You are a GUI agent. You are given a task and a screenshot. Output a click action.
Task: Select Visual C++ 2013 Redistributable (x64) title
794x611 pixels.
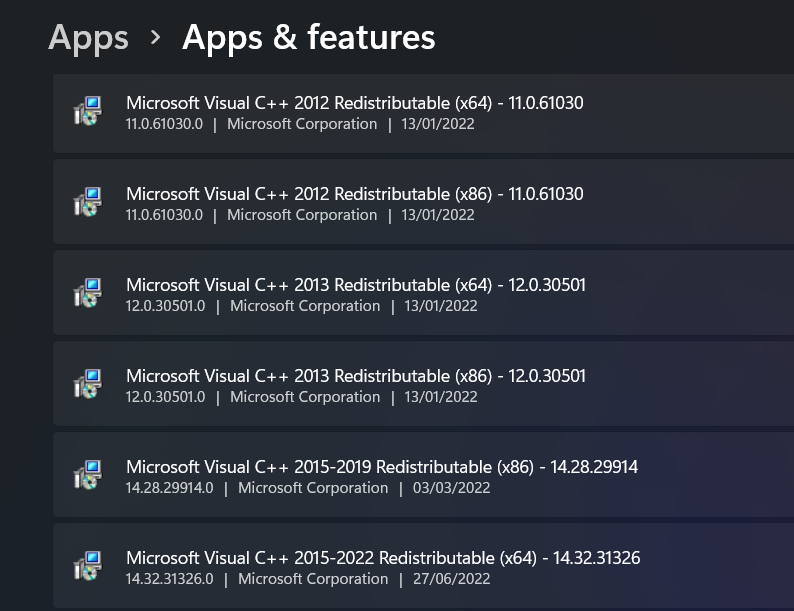click(x=356, y=285)
